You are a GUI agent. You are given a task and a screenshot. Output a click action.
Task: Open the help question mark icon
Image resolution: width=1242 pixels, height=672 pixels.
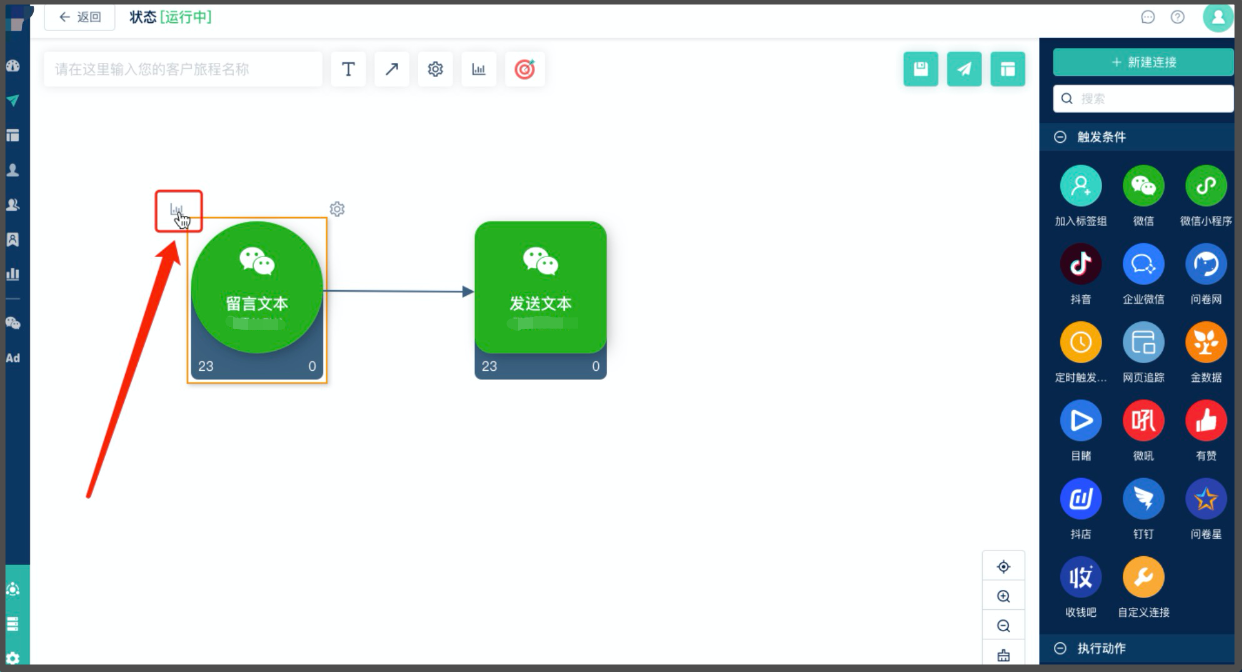(x=1178, y=17)
